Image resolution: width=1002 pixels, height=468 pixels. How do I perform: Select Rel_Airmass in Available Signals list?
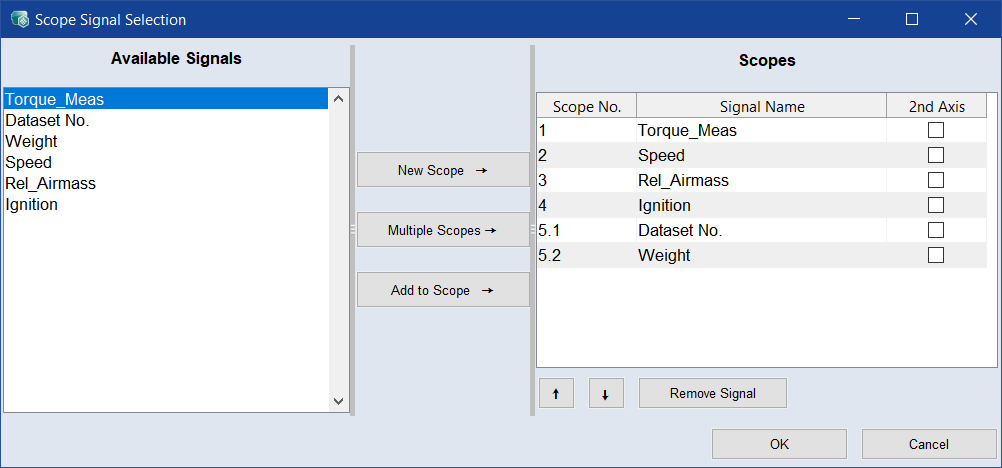pos(50,183)
